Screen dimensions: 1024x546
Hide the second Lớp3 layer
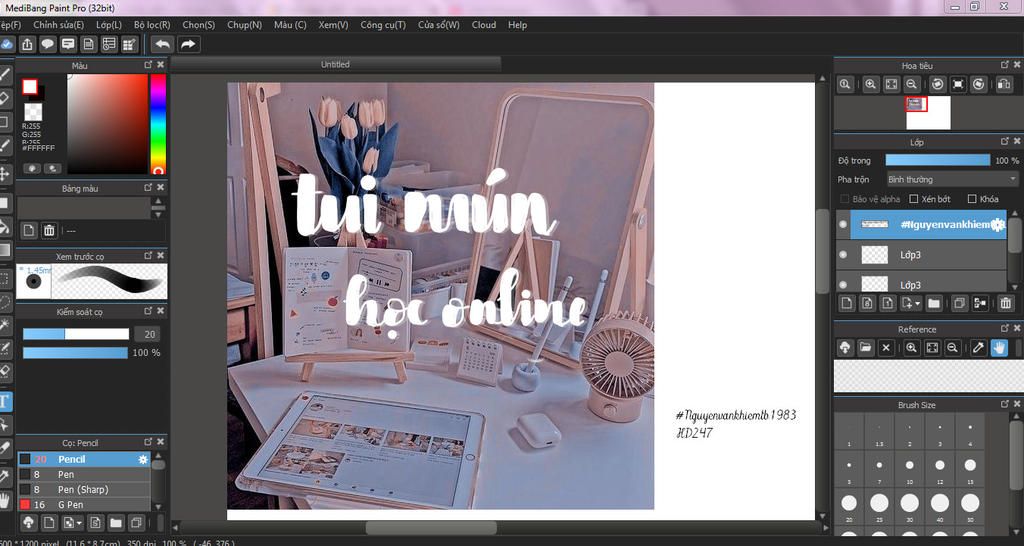tap(843, 285)
